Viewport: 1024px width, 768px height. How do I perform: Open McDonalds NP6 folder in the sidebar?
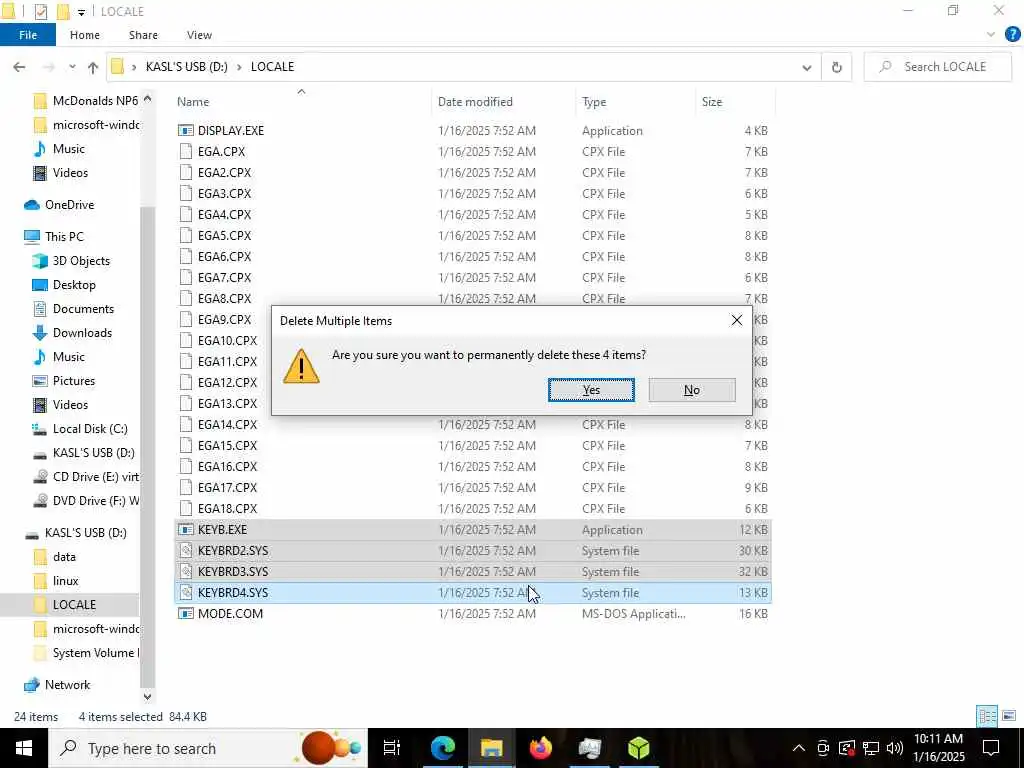pyautogui.click(x=95, y=101)
